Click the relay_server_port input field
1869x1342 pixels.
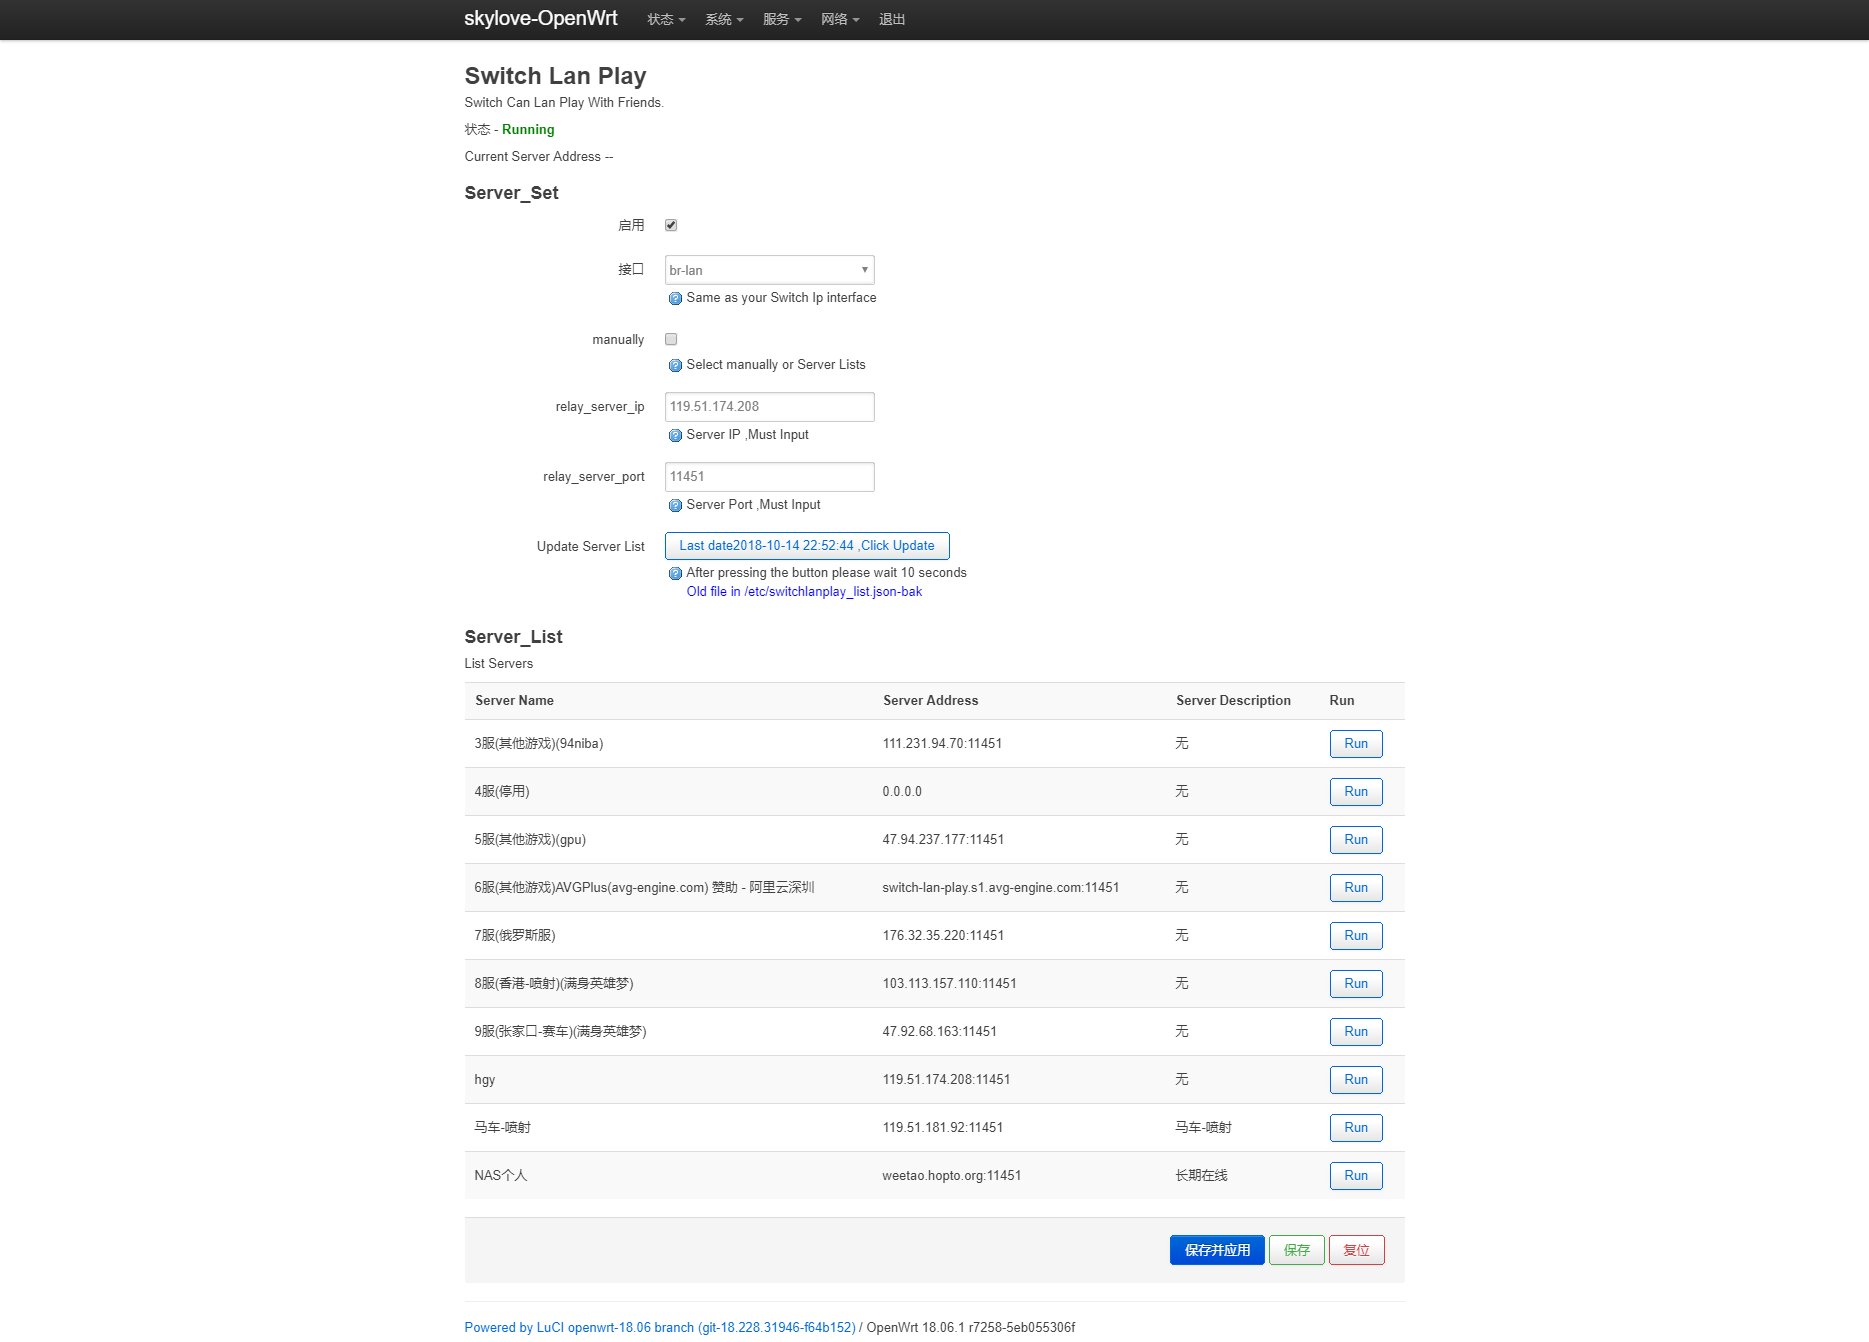(x=769, y=477)
